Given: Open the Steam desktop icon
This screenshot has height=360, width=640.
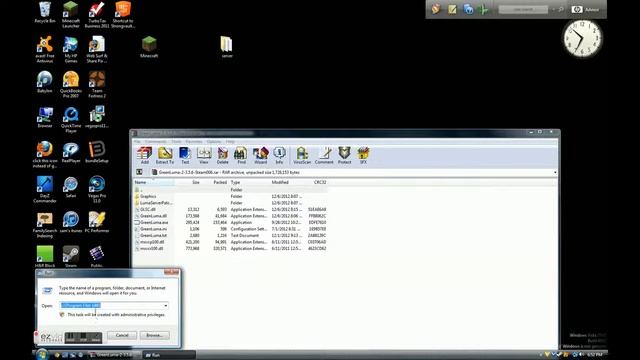Looking at the screenshot, I should click(71, 257).
